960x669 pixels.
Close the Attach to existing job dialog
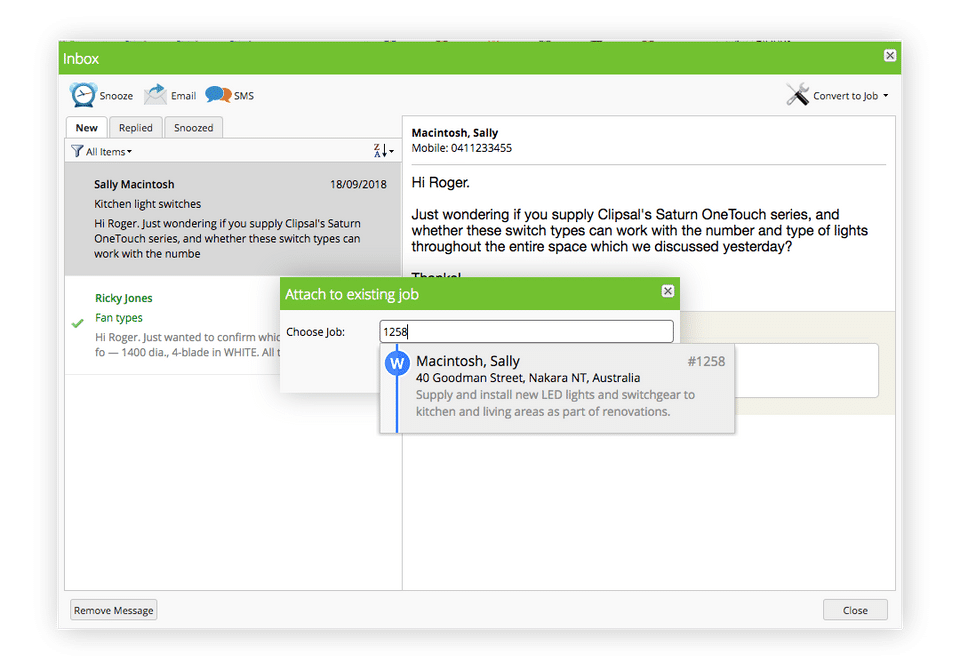(668, 291)
